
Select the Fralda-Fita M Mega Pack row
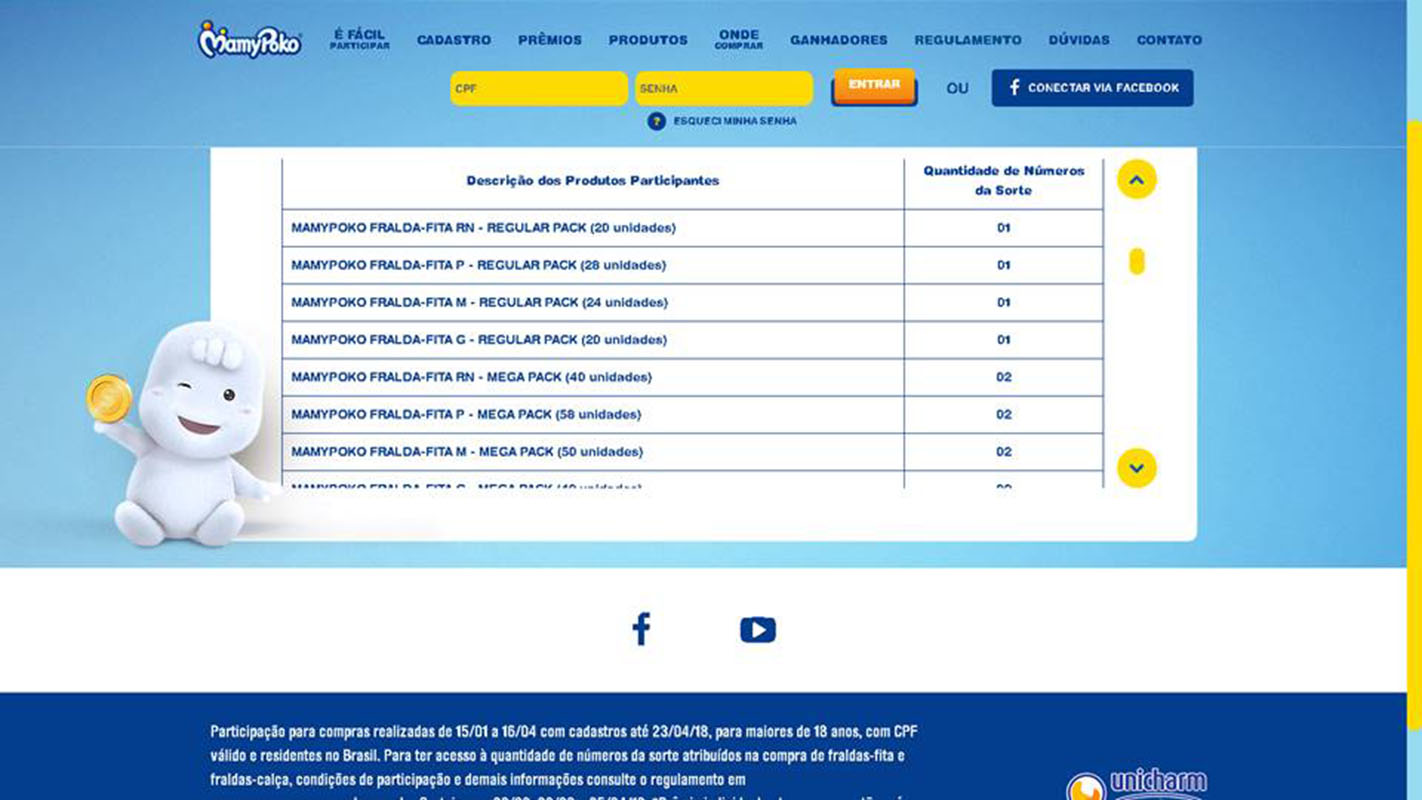(693, 452)
